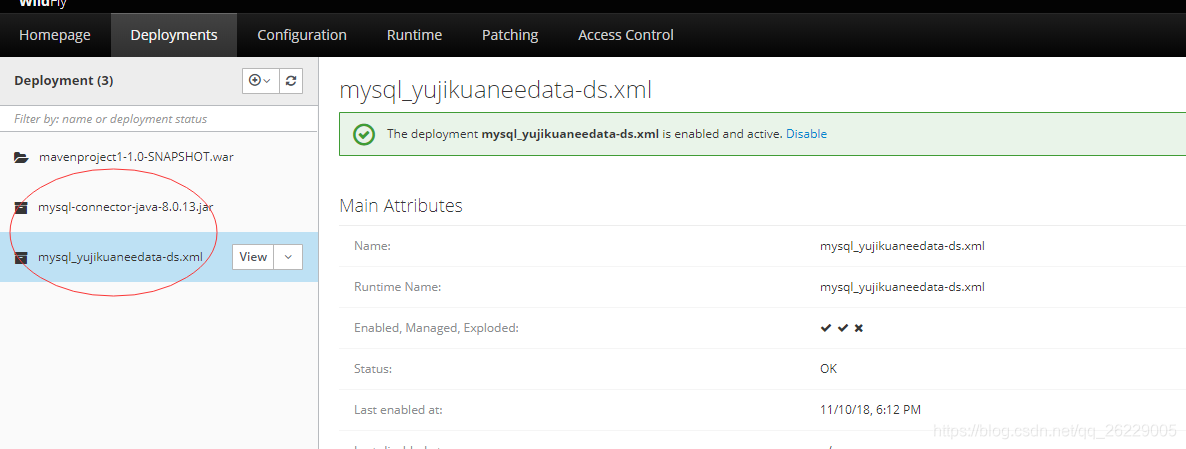
Task: Open the add deployment plus dropdown
Action: 260,80
